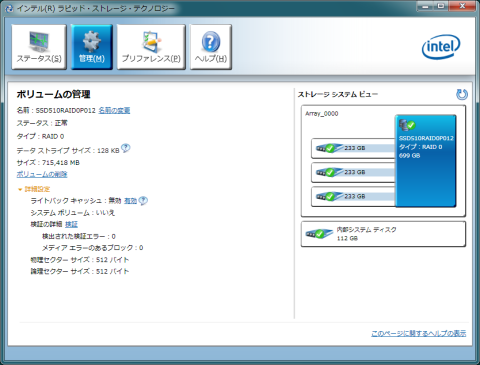Click the application icon in title bar
The width and height of the screenshot is (480, 365).
pos(10,8)
